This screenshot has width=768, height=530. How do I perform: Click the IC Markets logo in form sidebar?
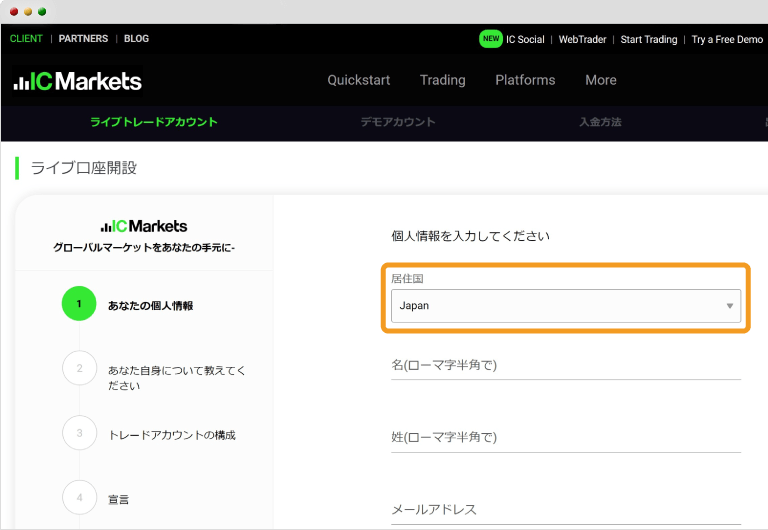[144, 226]
